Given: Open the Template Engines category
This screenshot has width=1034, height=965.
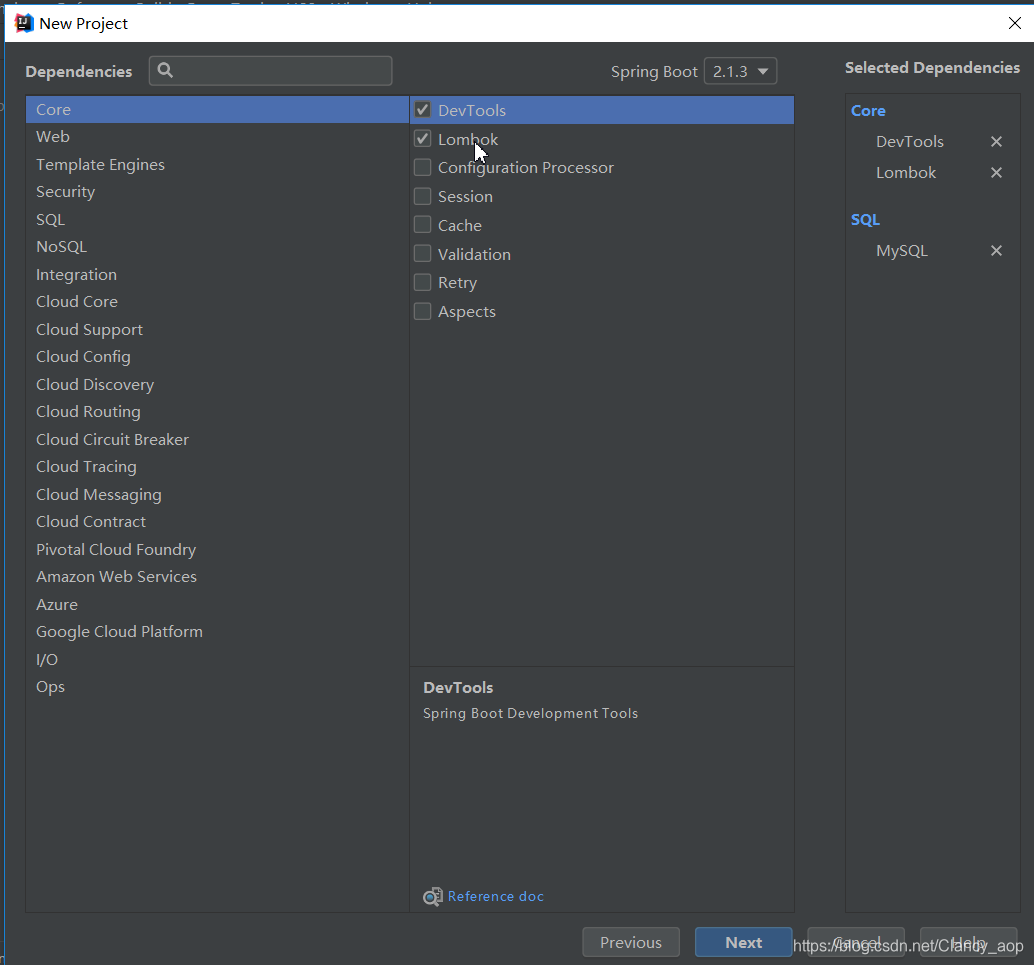Looking at the screenshot, I should (x=218, y=164).
